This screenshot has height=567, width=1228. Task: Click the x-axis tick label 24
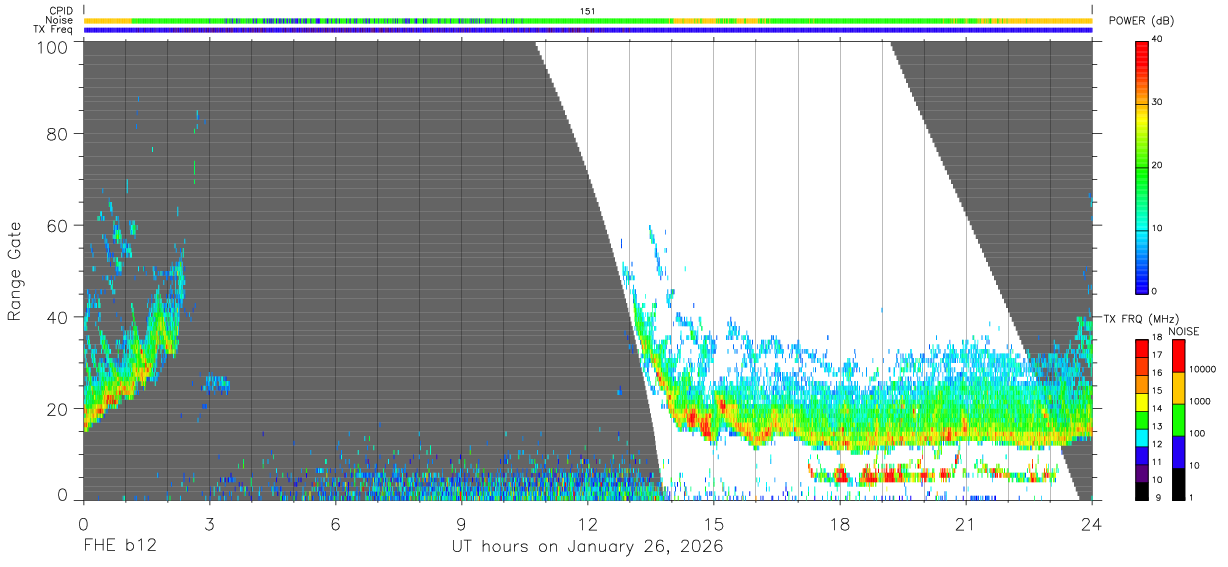tap(1091, 524)
